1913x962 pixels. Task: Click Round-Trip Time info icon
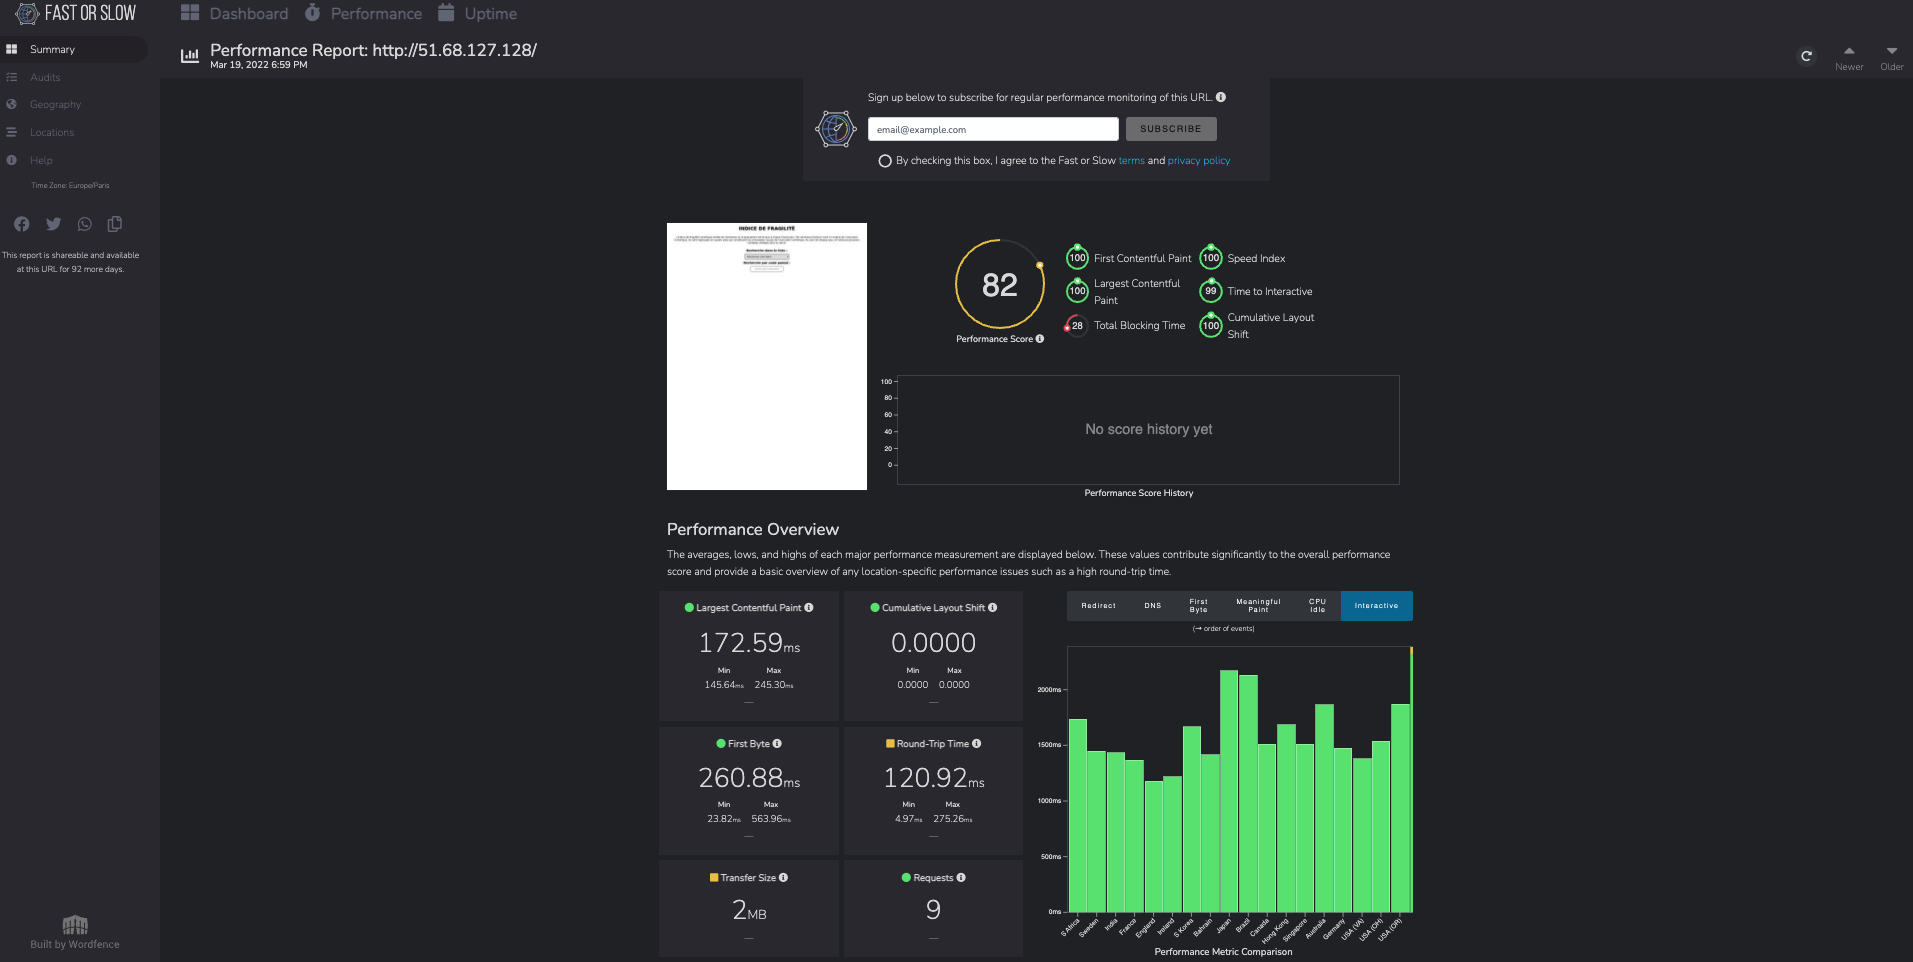pos(977,743)
